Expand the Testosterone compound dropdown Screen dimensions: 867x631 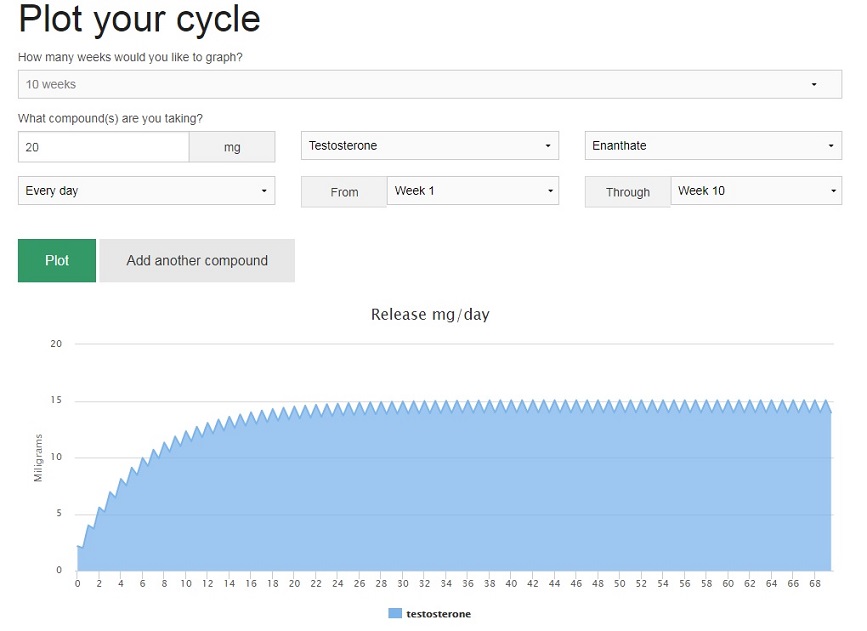point(430,145)
